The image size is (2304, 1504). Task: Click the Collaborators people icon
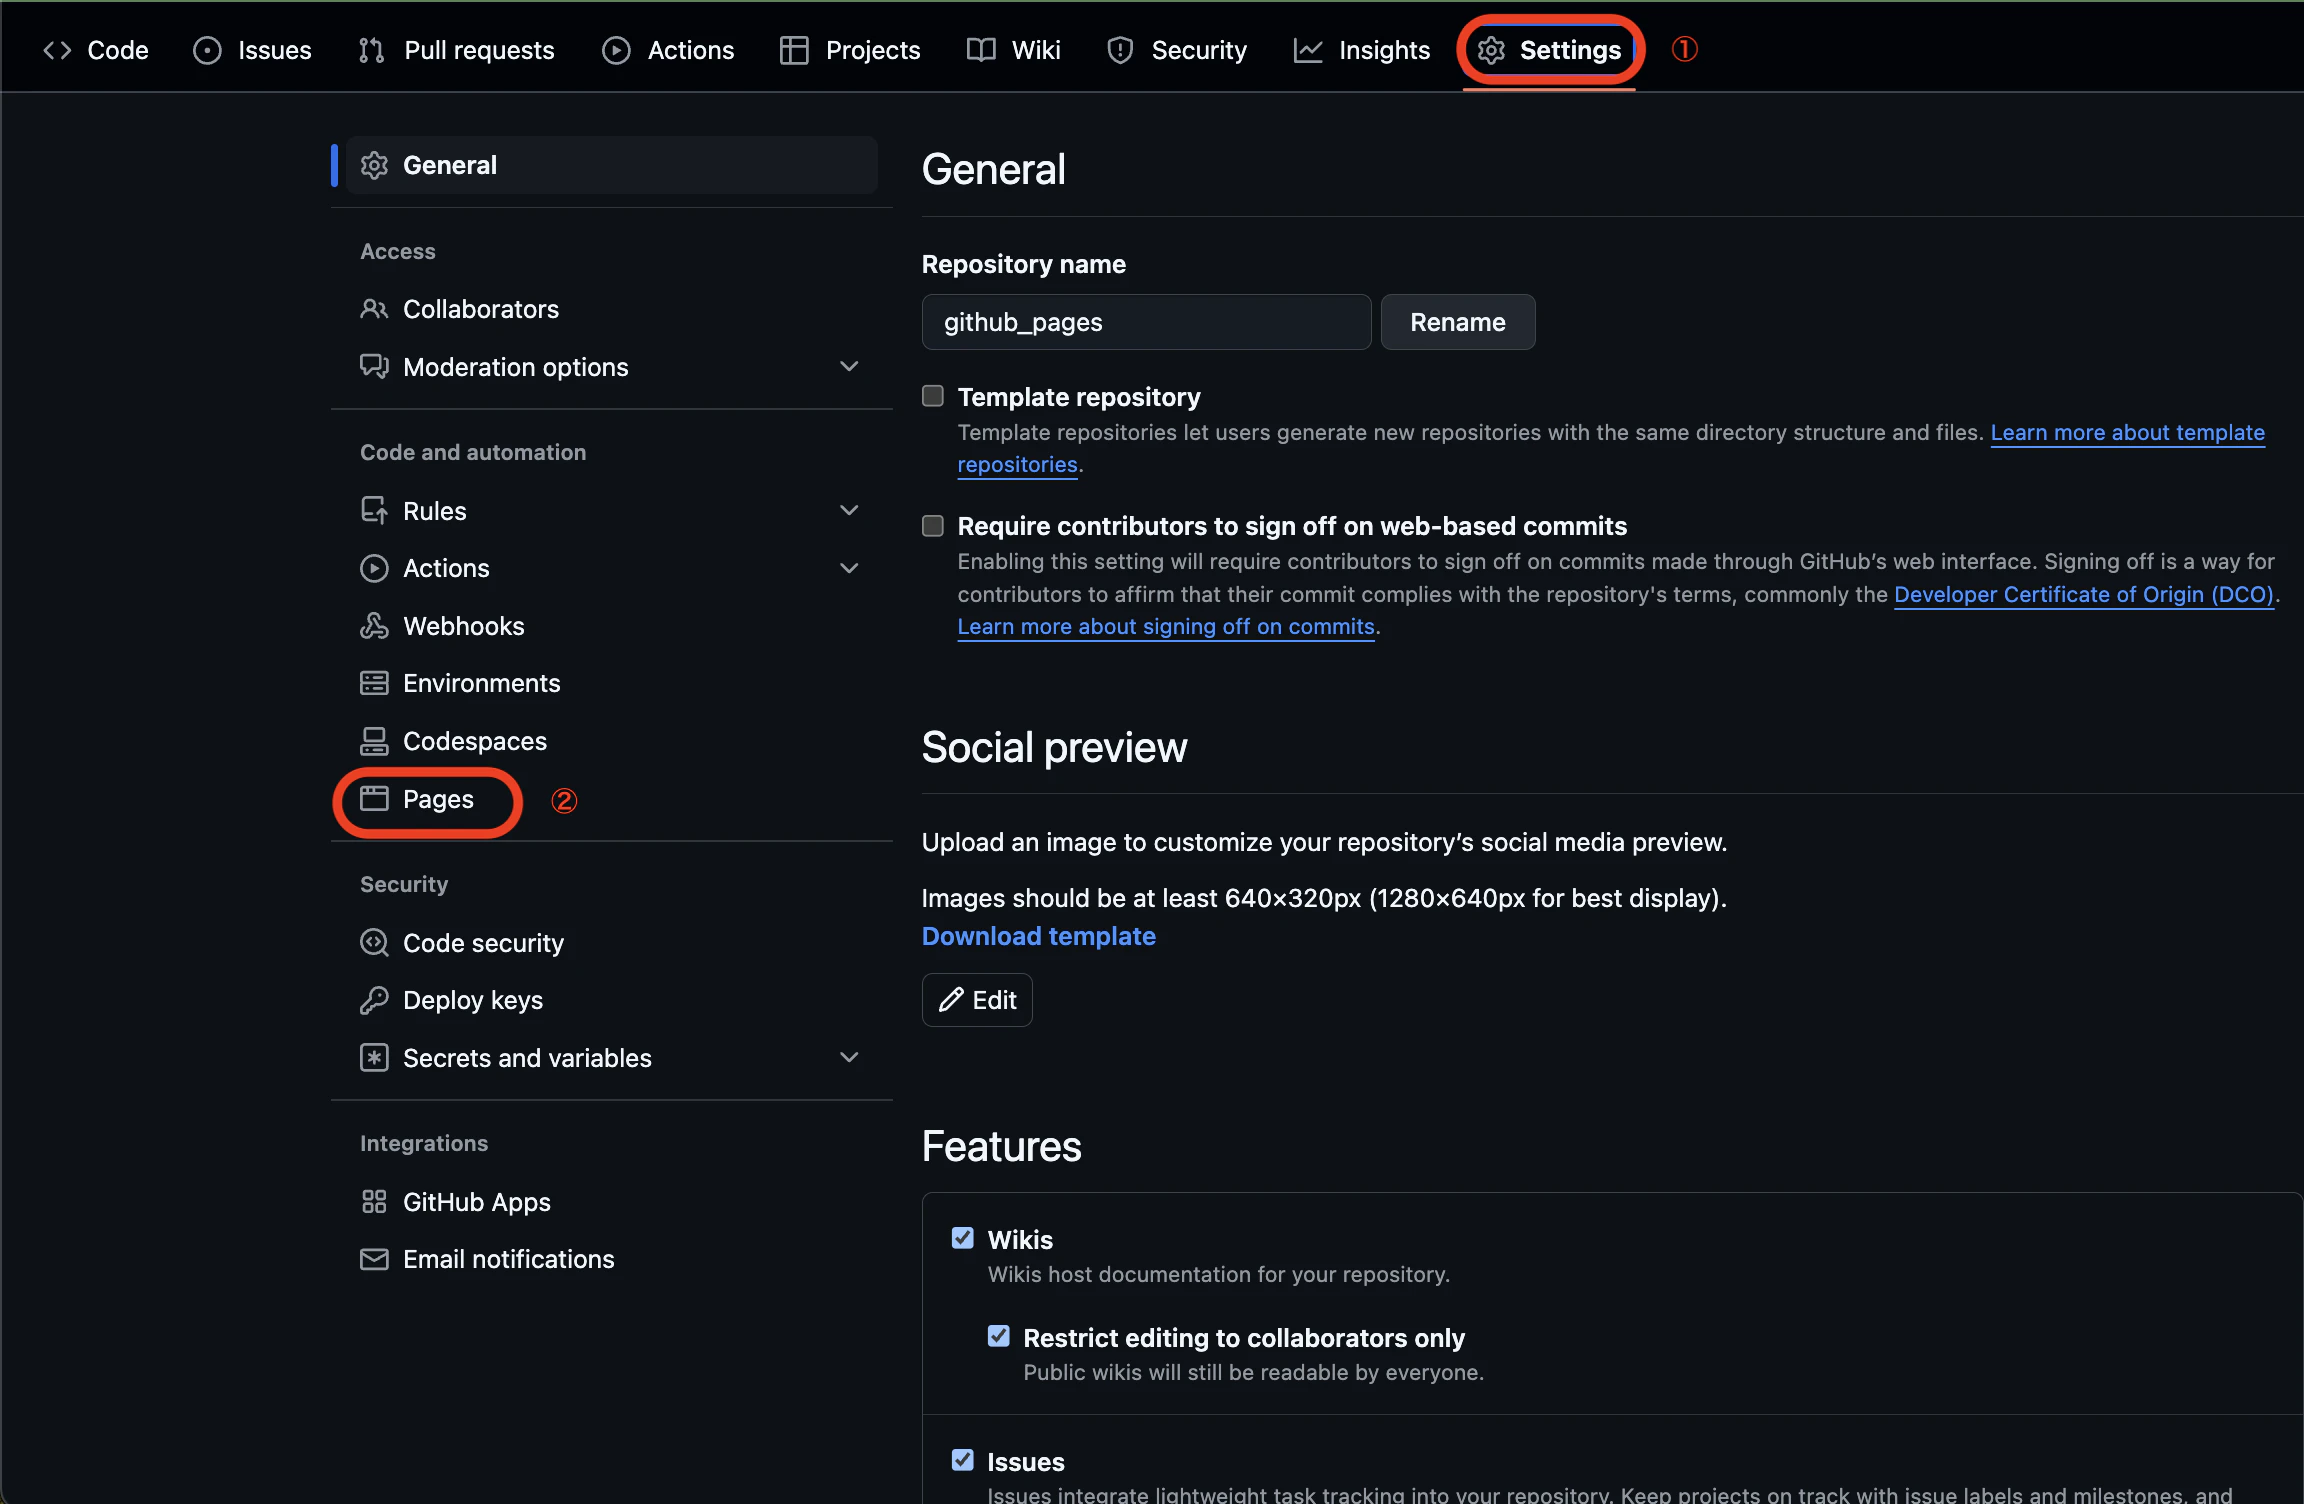click(374, 309)
